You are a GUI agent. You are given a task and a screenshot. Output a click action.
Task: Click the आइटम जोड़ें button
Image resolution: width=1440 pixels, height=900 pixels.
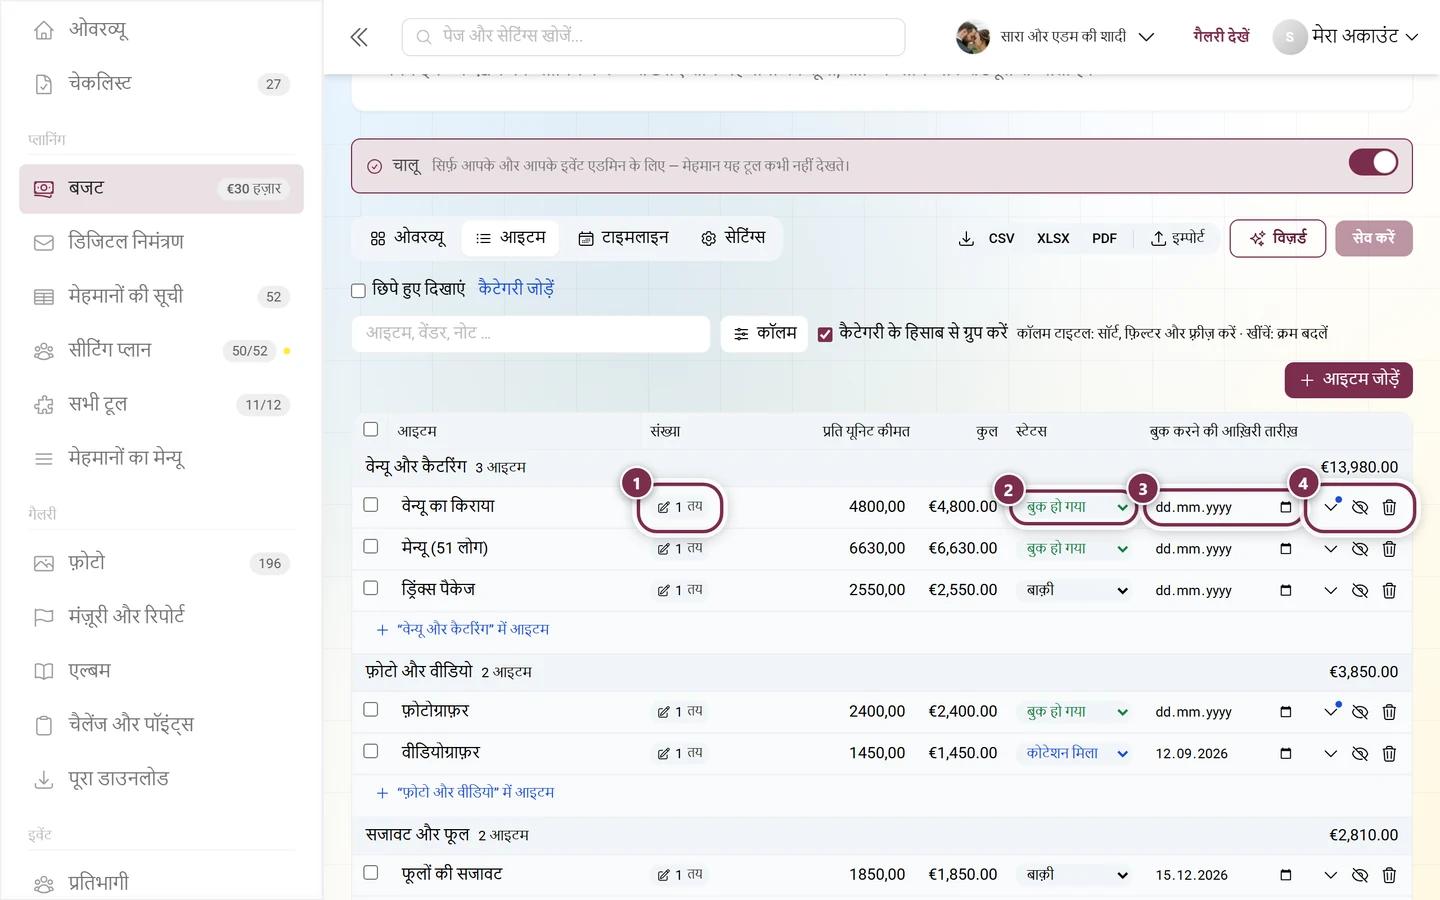click(1348, 380)
